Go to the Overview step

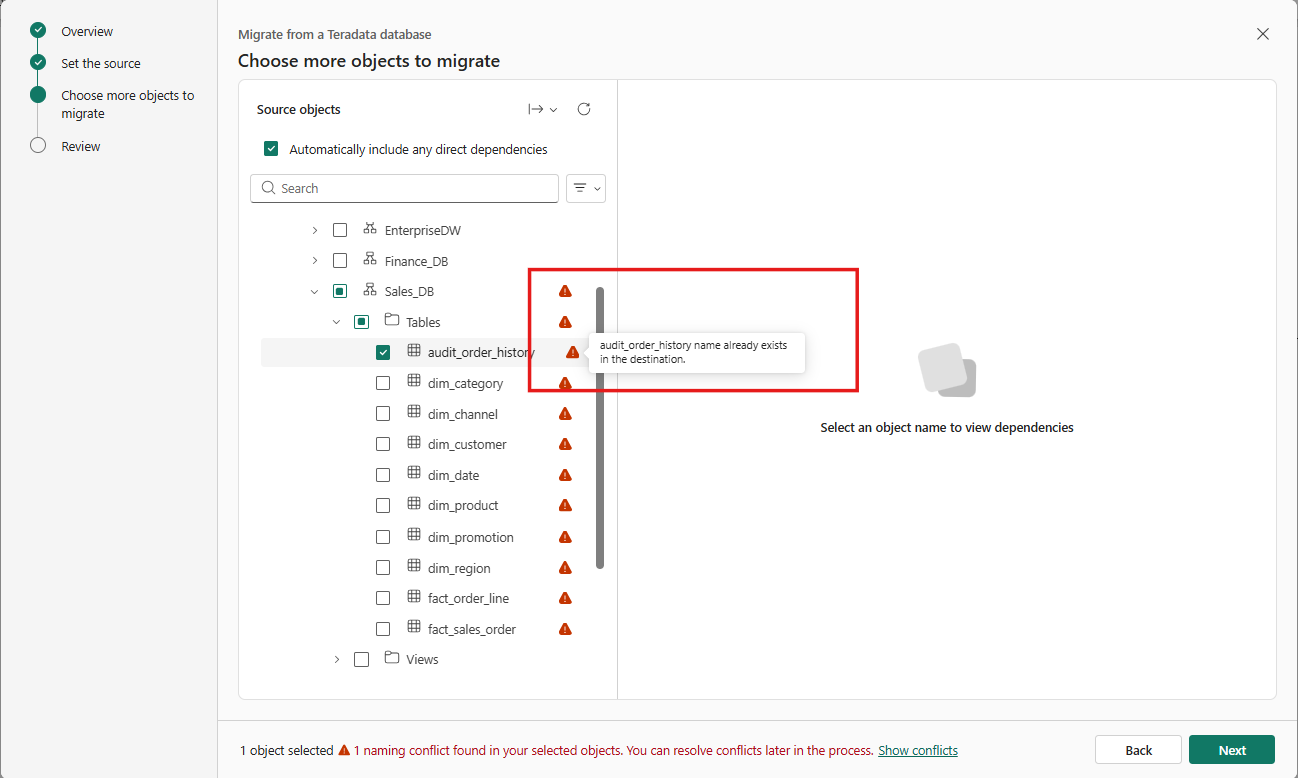87,31
